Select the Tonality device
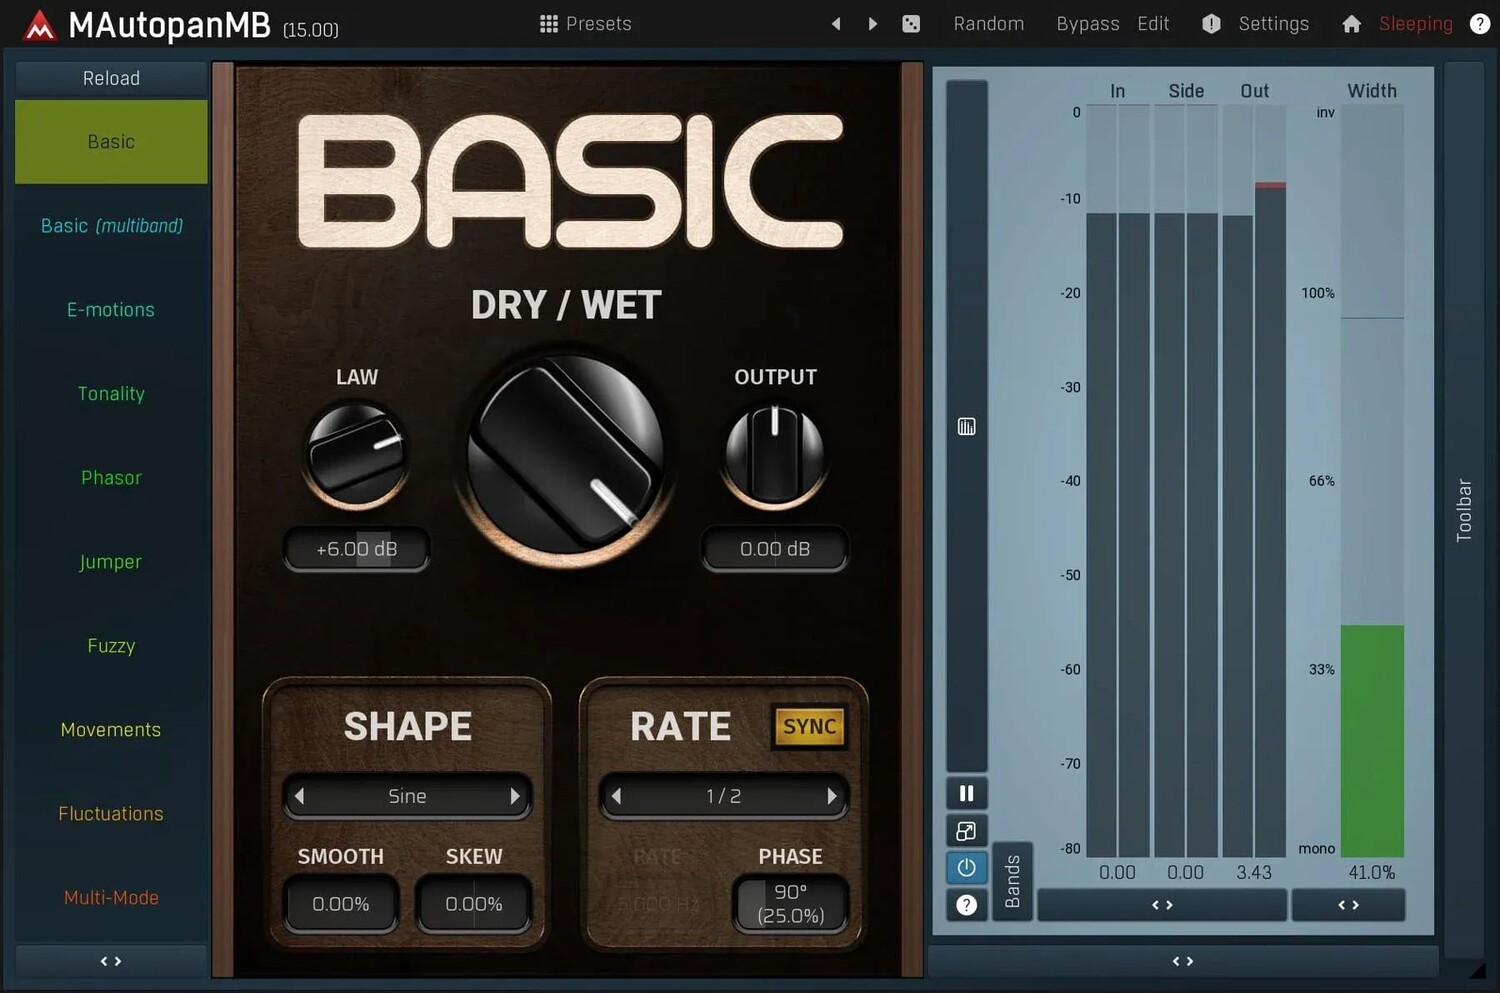The height and width of the screenshot is (993, 1500). coord(111,394)
